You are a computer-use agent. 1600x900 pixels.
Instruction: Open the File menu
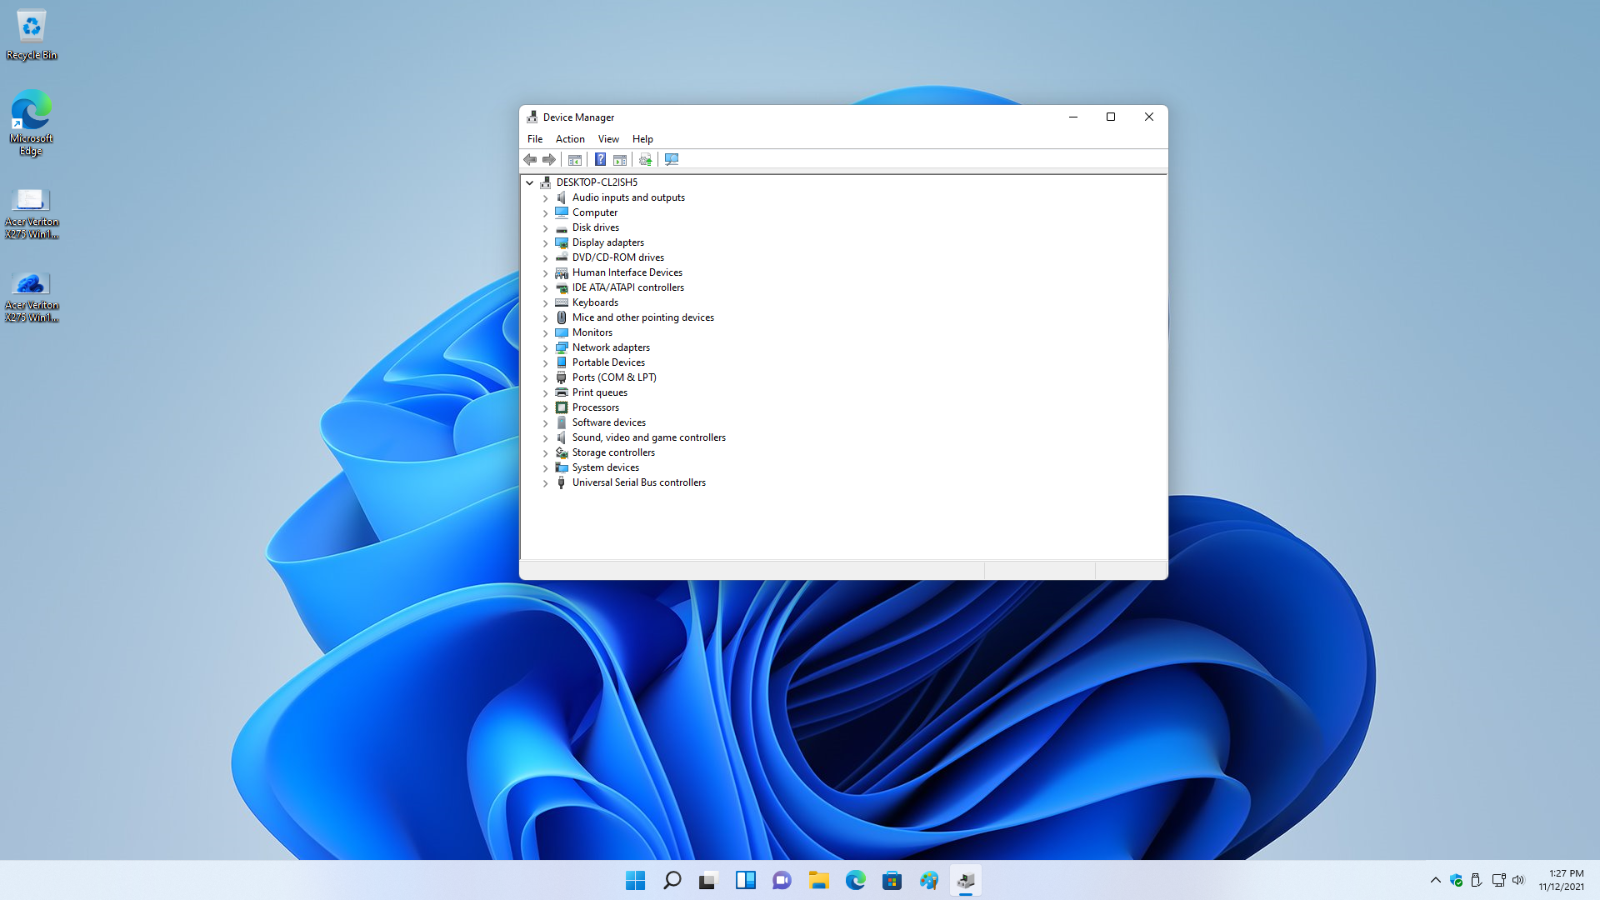click(535, 139)
